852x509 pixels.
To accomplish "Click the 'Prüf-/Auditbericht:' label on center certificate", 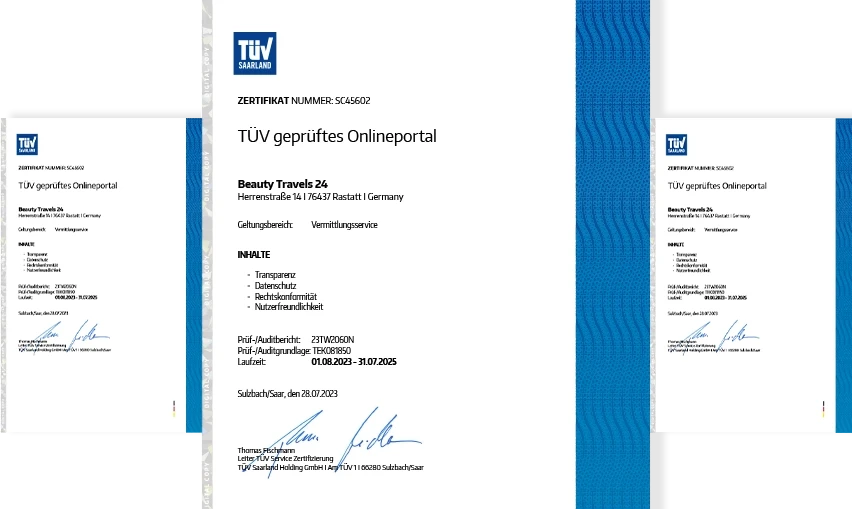I will tap(269, 340).
